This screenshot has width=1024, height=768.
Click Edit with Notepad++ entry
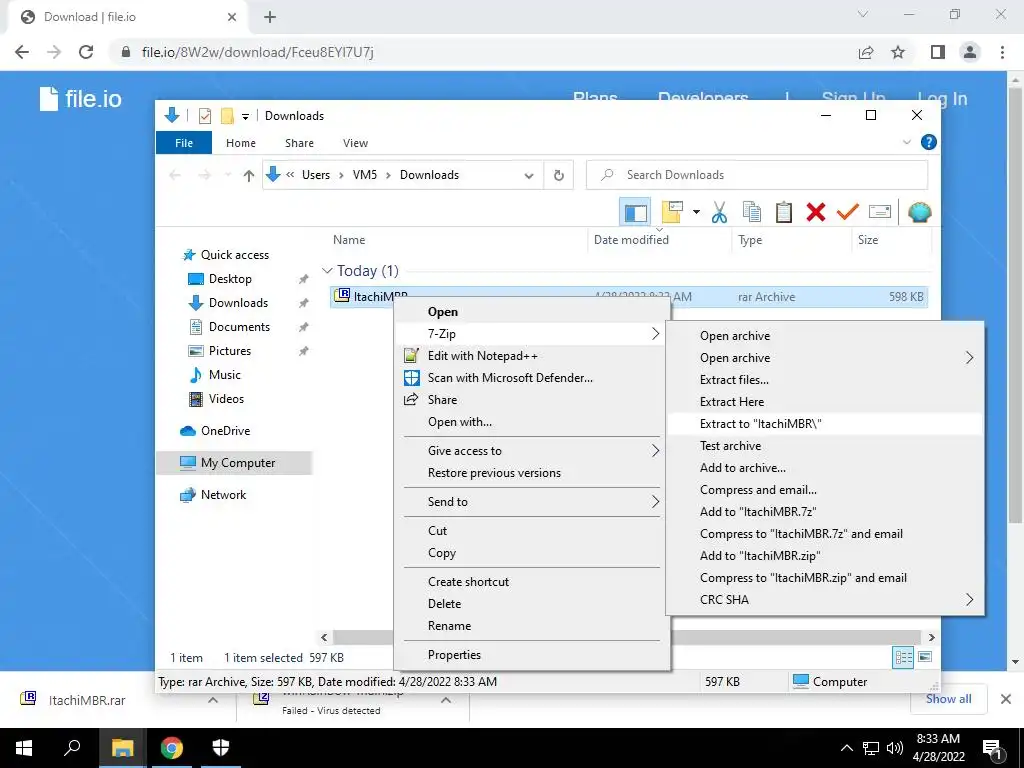click(x=530, y=356)
